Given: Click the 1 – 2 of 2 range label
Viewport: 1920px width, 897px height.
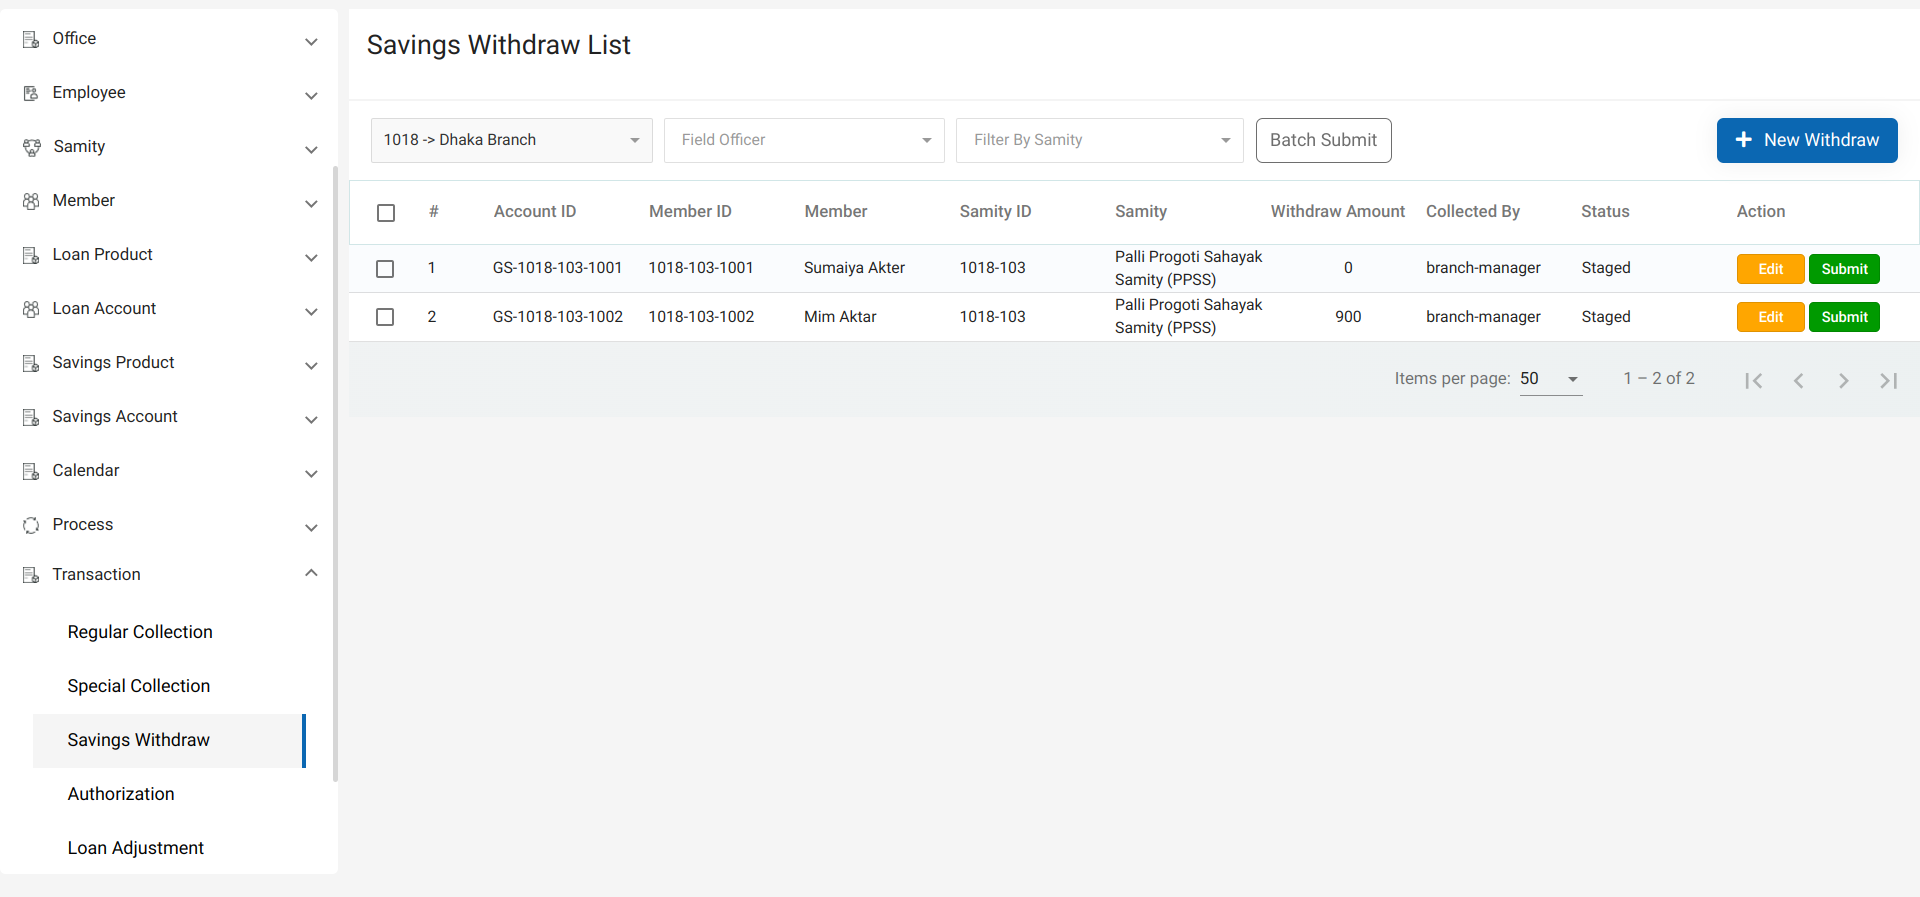Looking at the screenshot, I should (1659, 379).
